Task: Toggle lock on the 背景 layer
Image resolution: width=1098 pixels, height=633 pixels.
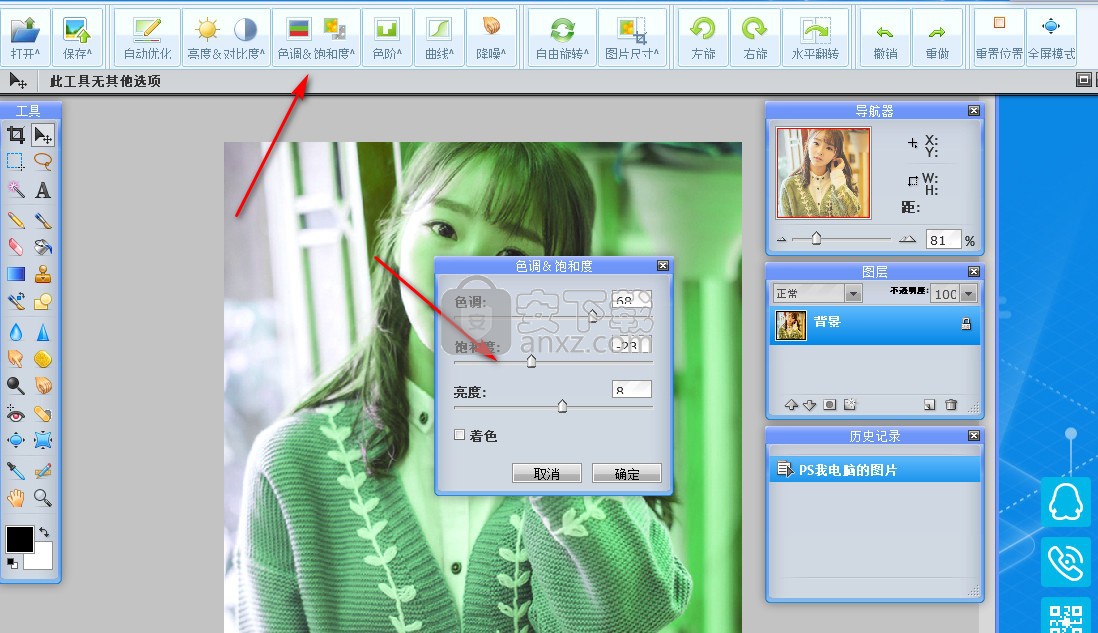Action: click(x=965, y=324)
